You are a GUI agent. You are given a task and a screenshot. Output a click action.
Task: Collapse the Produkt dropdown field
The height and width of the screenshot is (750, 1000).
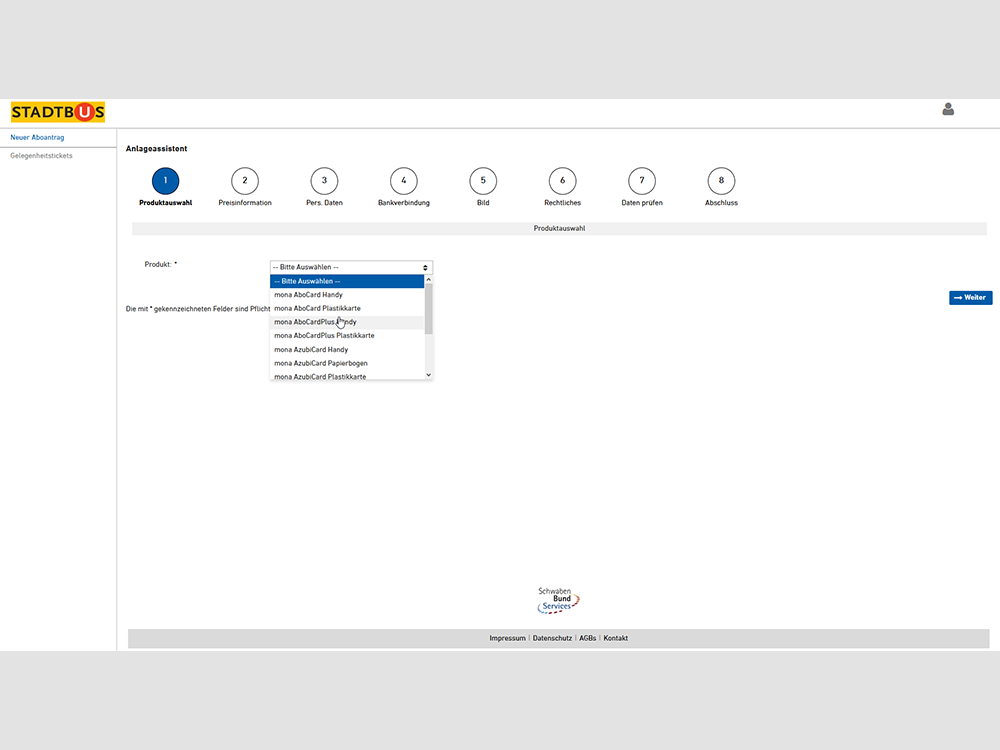click(350, 267)
